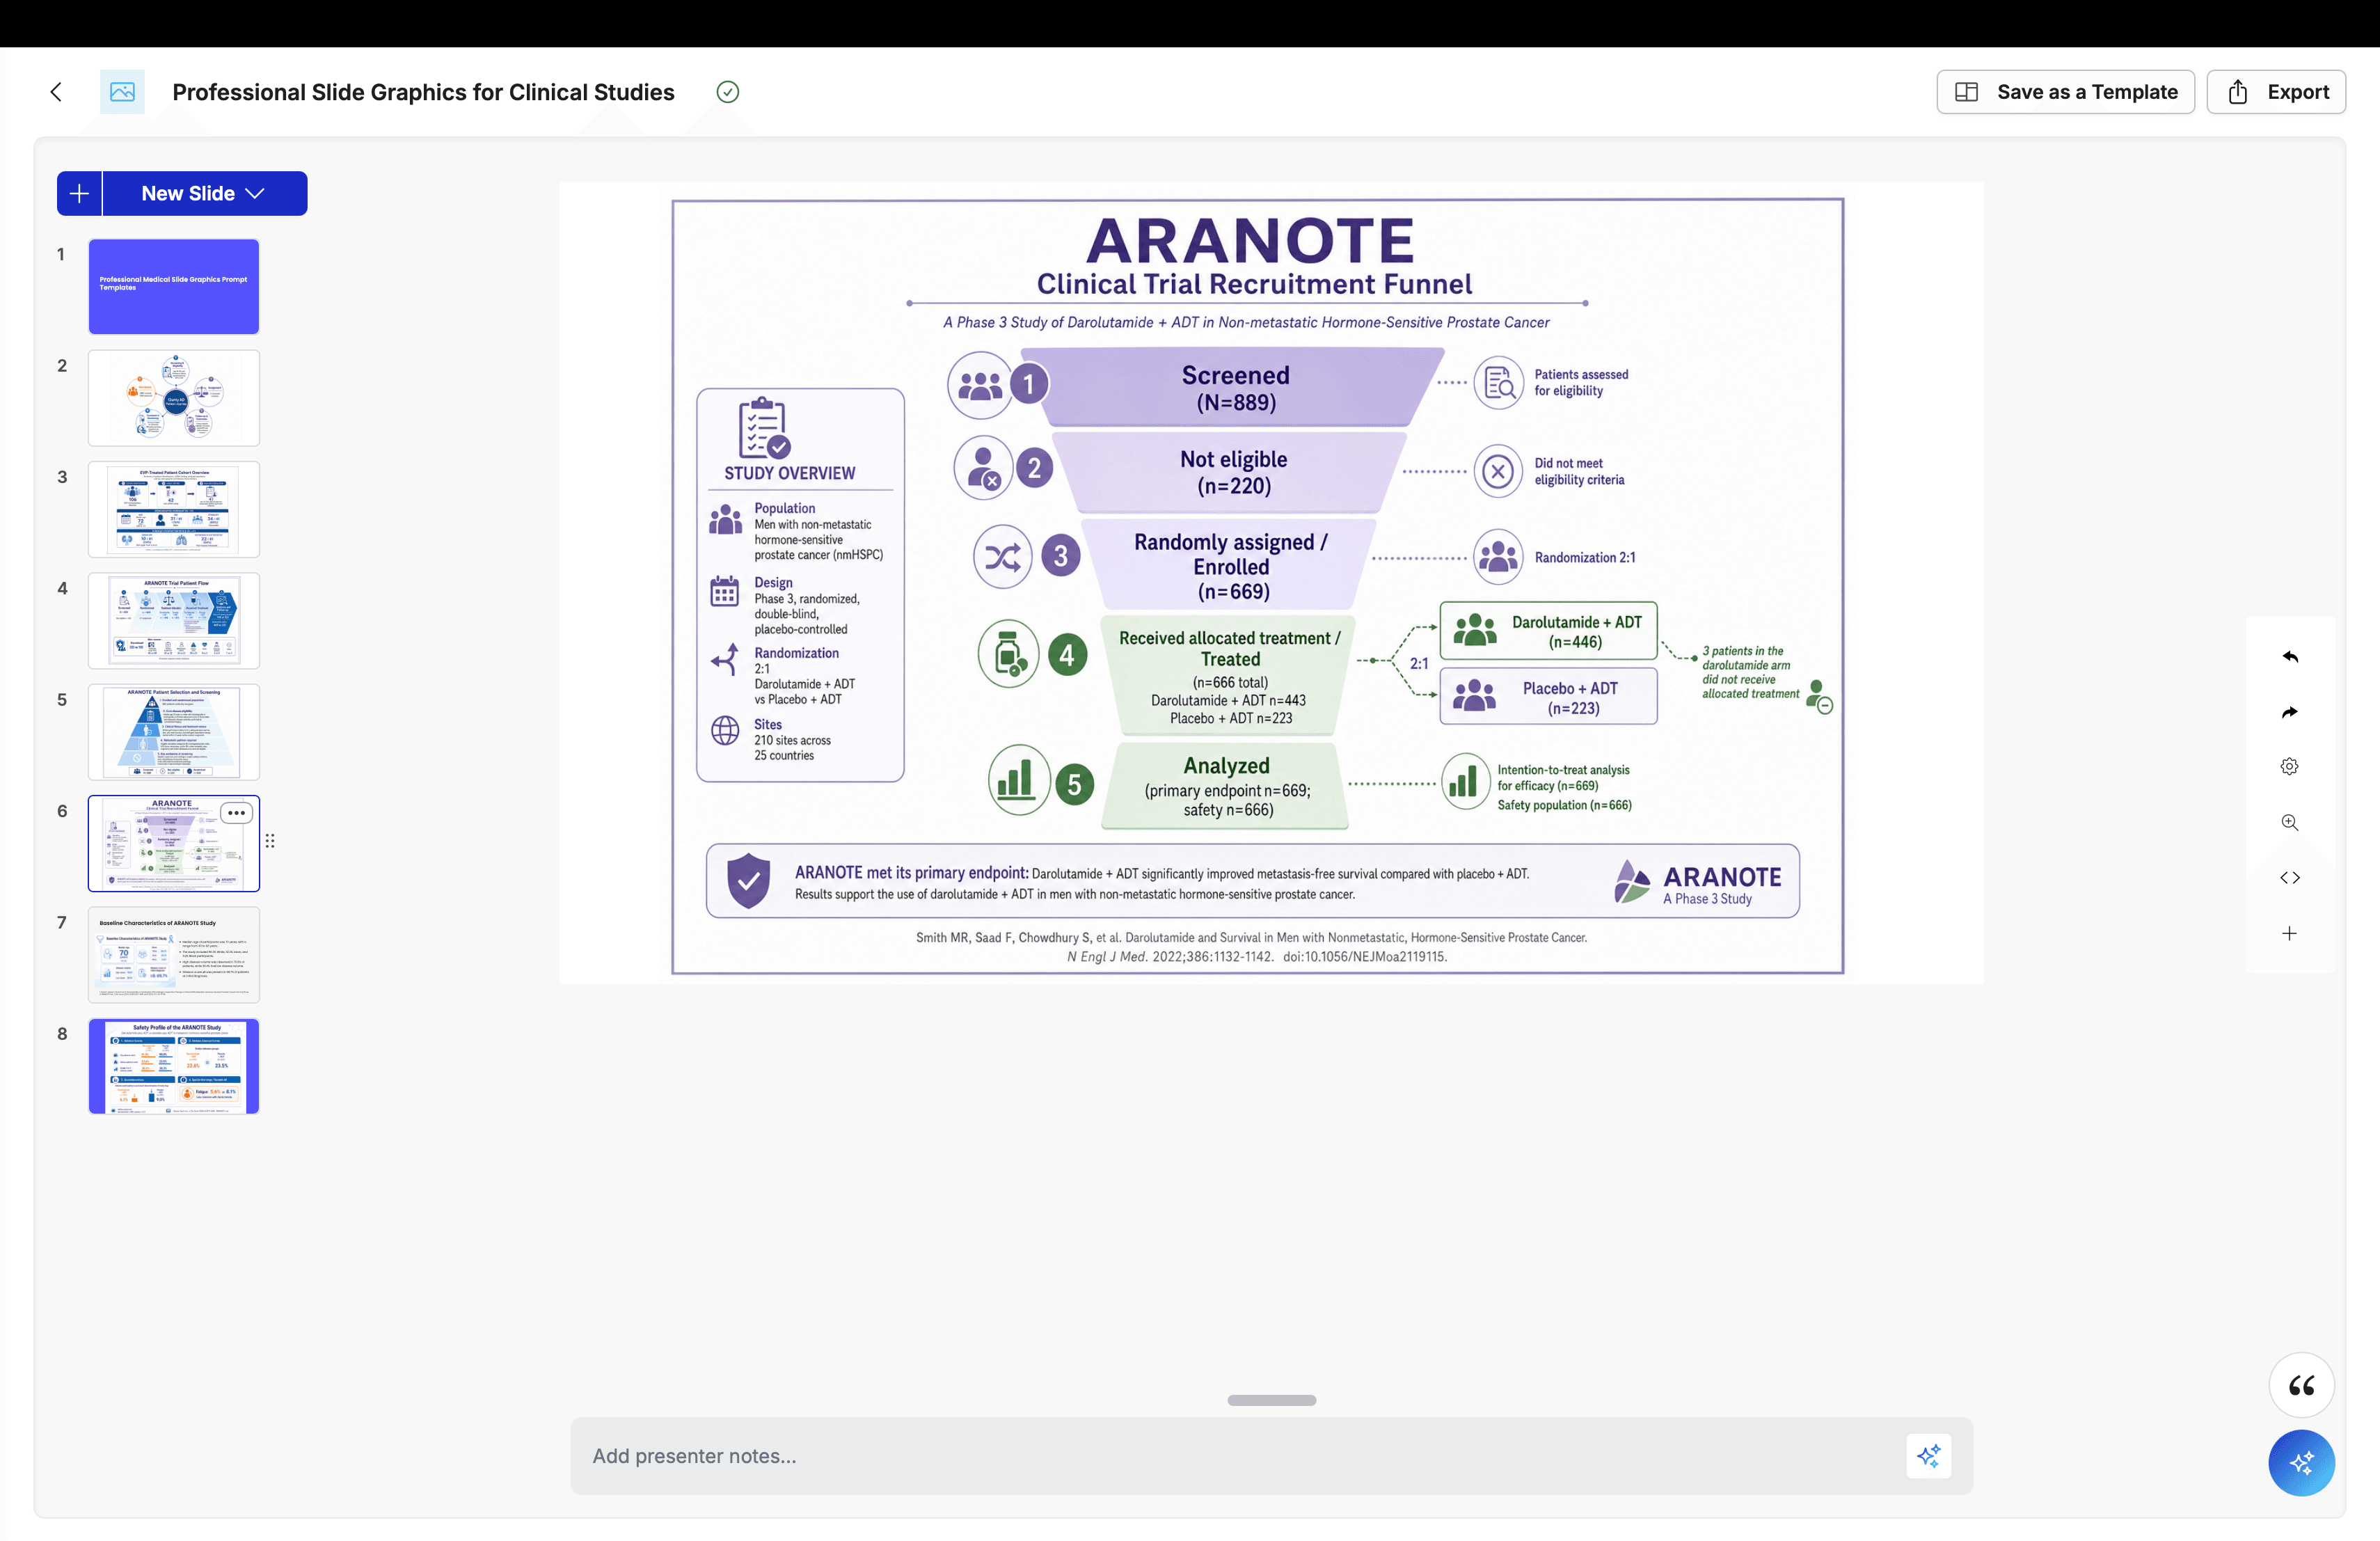Click the plus icon in side toolbar
The width and height of the screenshot is (2380, 1541).
2290,933
